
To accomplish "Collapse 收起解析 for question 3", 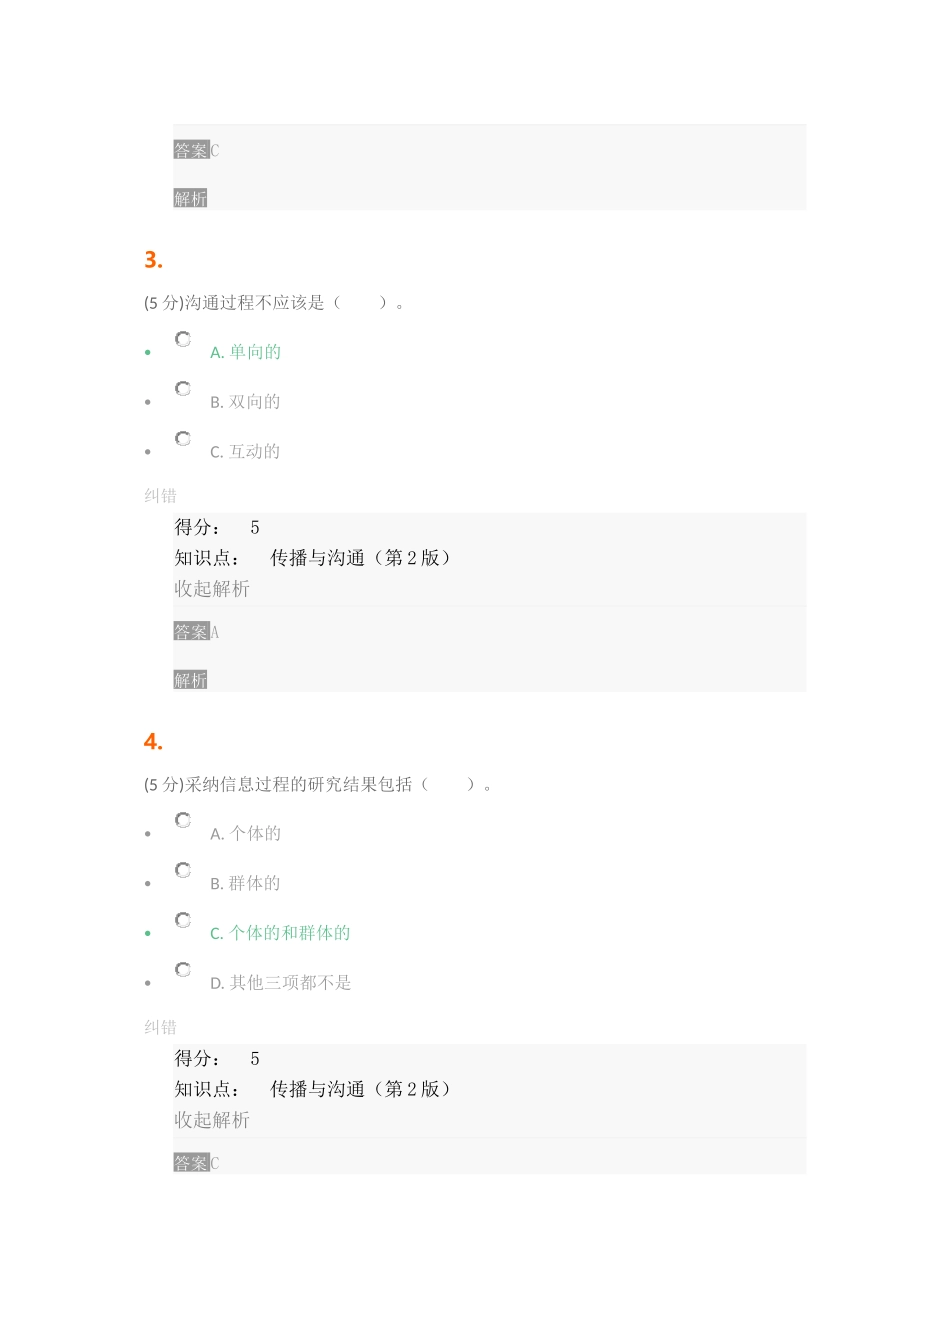I will pyautogui.click(x=212, y=589).
